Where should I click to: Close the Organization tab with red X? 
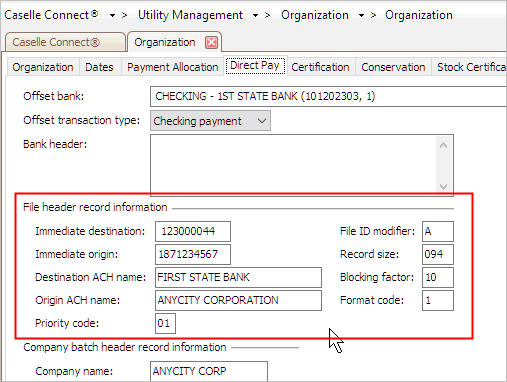(x=212, y=43)
